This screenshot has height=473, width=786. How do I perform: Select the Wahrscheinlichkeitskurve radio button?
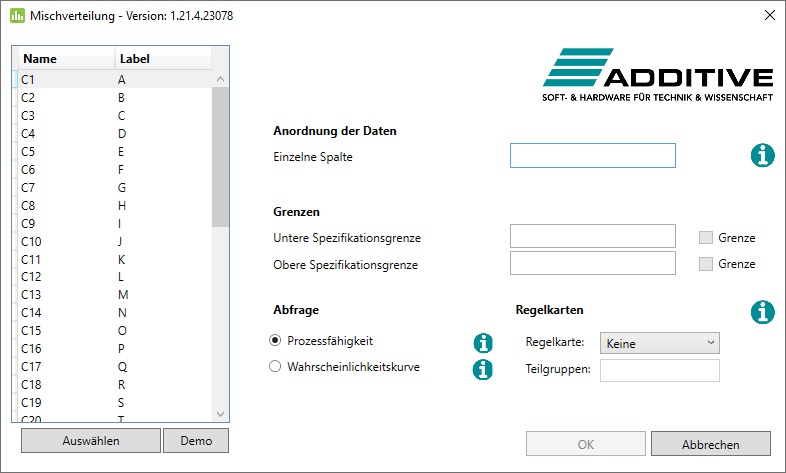[x=275, y=366]
